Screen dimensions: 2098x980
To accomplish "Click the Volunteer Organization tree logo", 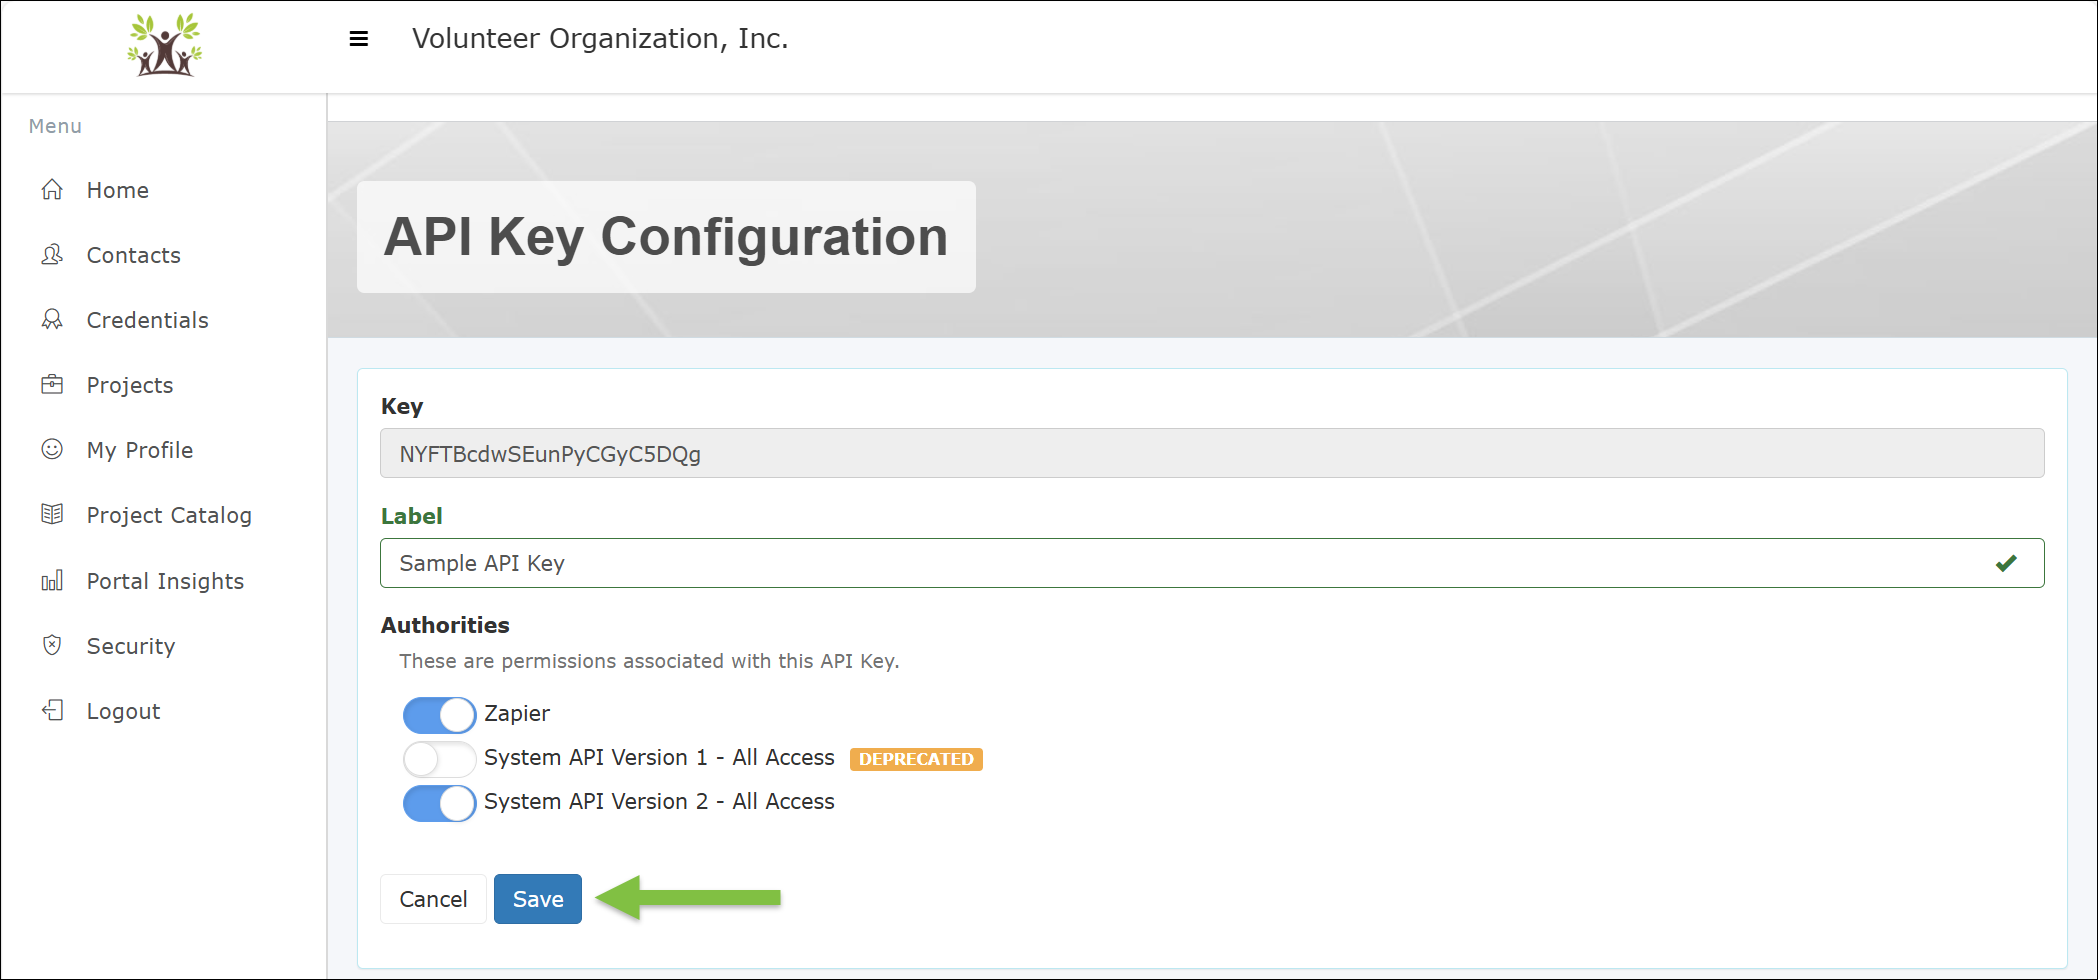I will coord(165,45).
